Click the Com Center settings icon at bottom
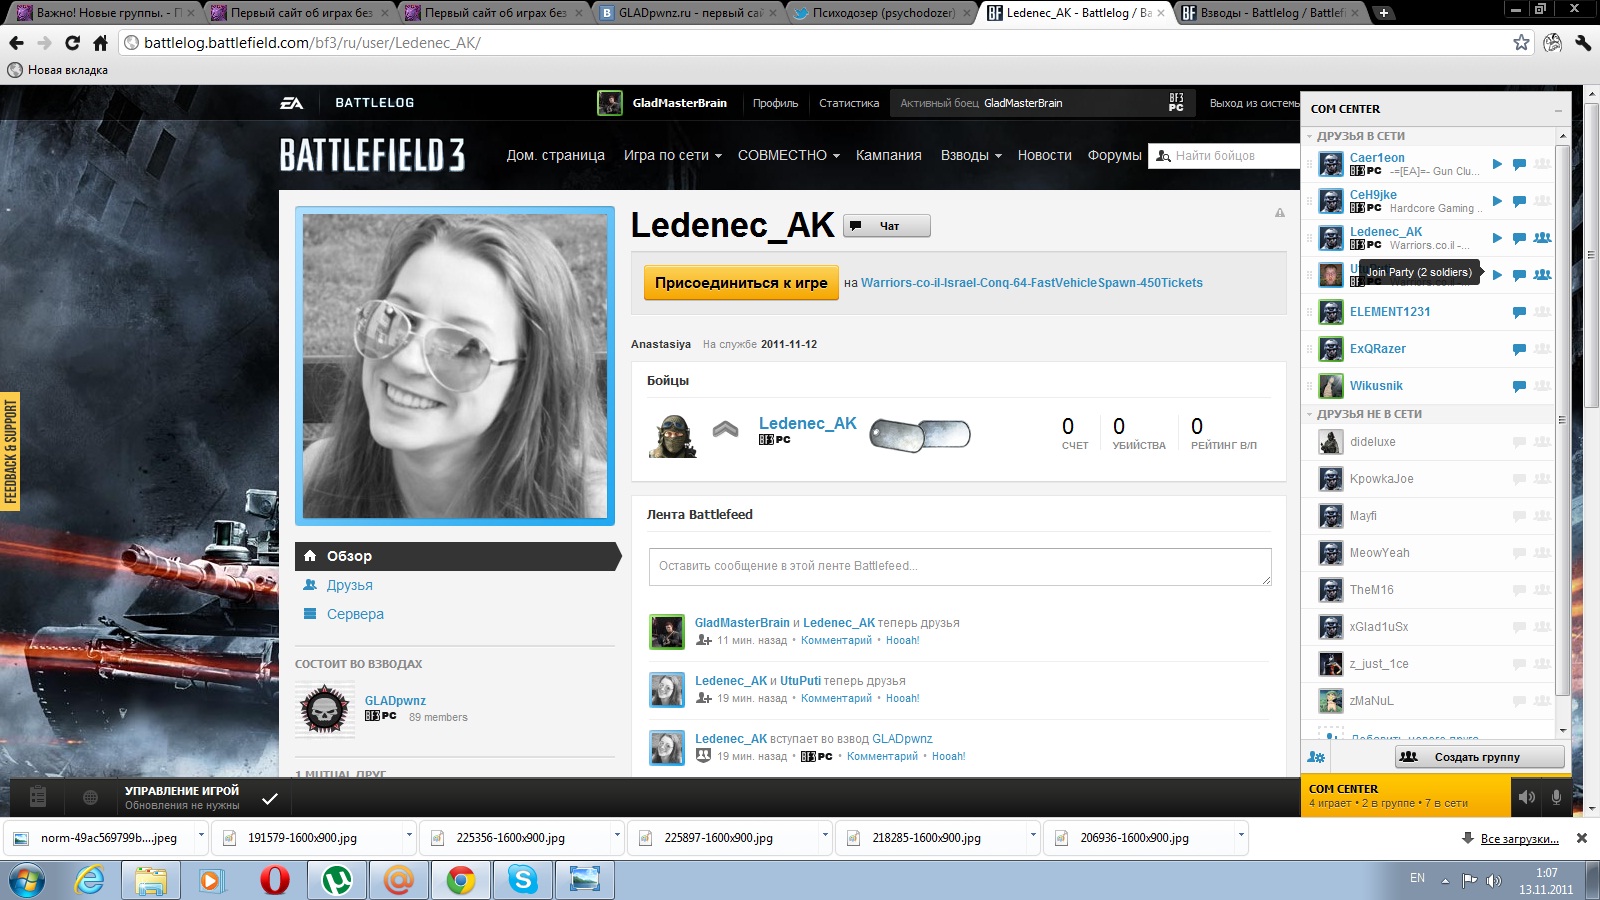The height and width of the screenshot is (900, 1600). (x=1316, y=757)
